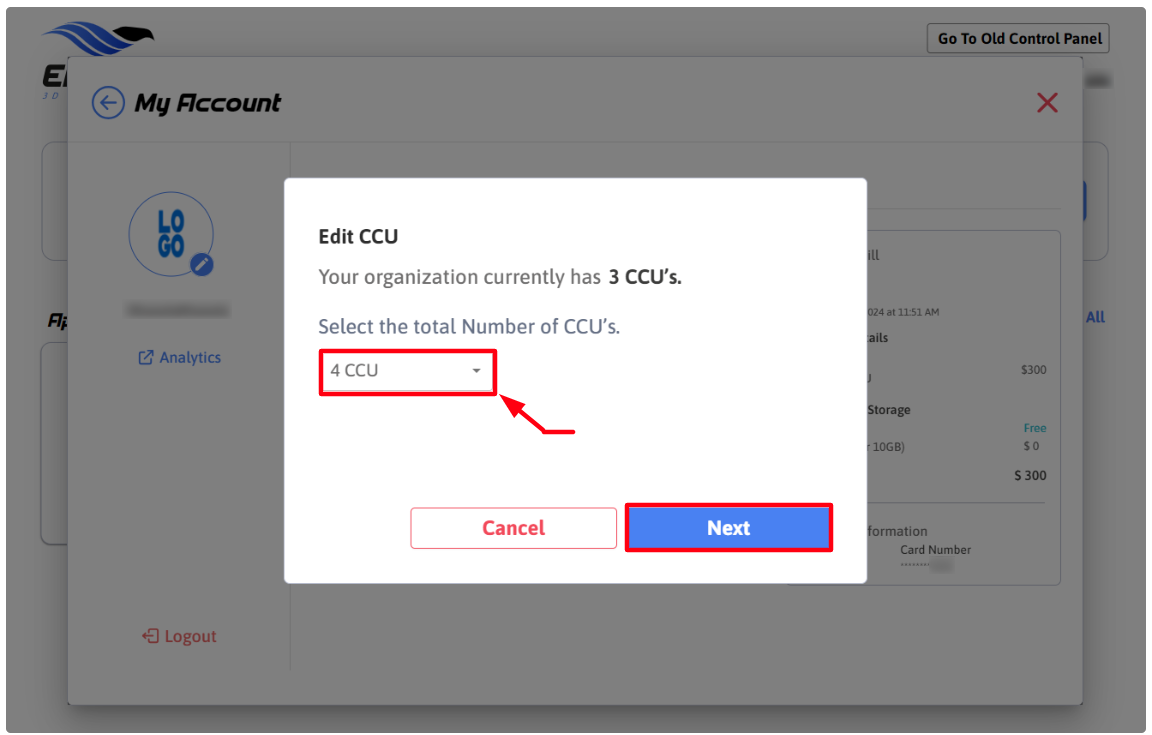Click the circular LOGO avatar image

point(170,234)
